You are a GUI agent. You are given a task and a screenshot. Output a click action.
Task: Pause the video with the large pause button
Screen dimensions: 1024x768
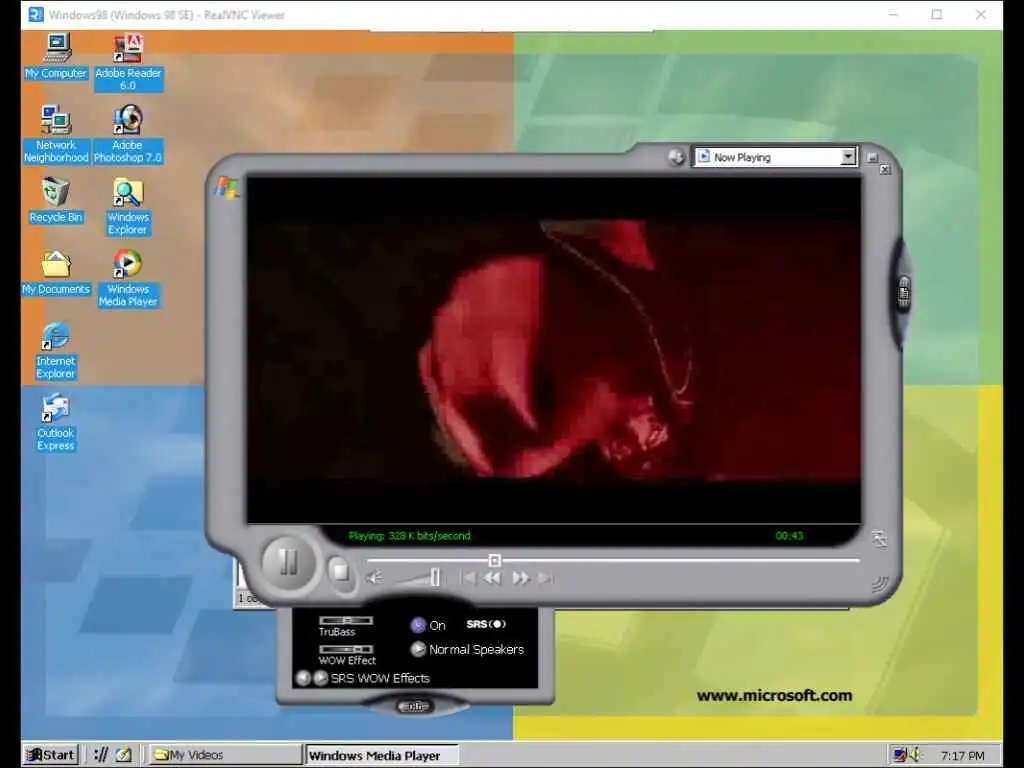288,562
